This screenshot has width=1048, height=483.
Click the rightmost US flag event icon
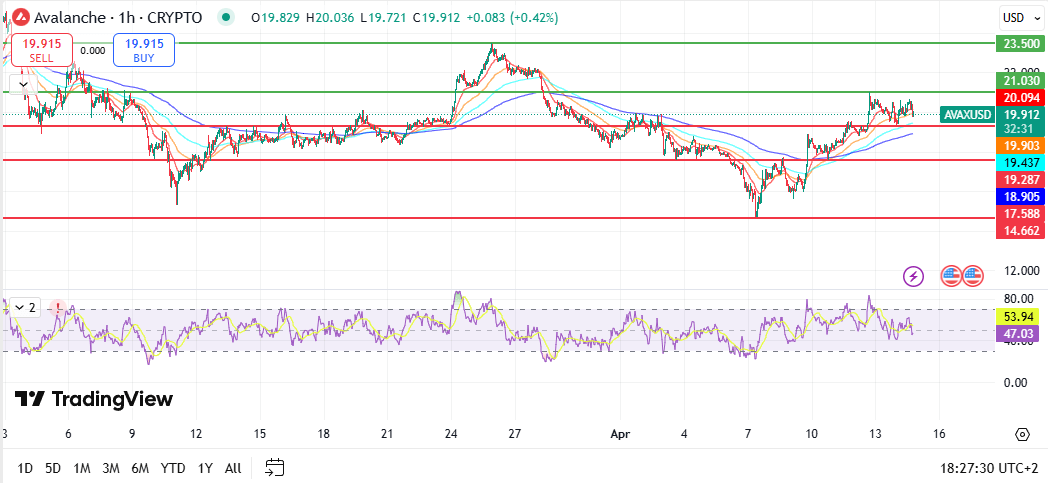[973, 275]
